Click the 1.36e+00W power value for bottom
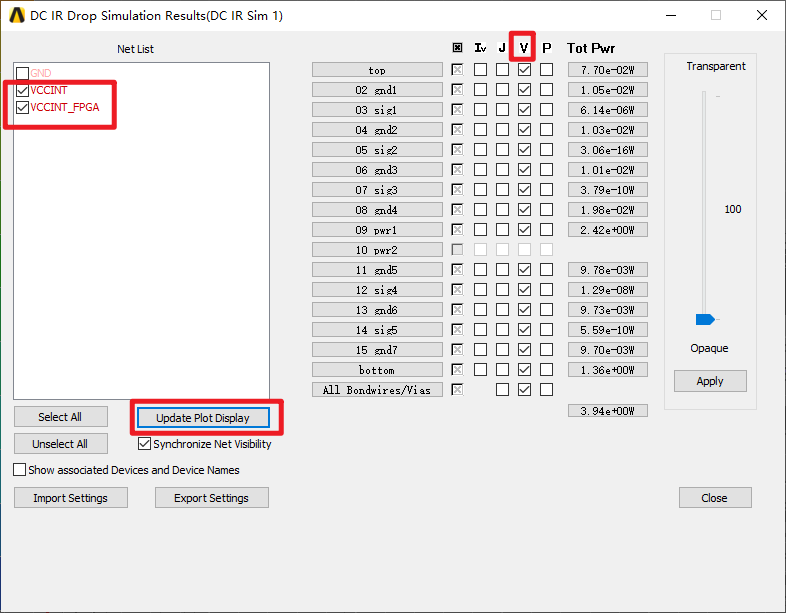Image resolution: width=786 pixels, height=613 pixels. tap(608, 370)
